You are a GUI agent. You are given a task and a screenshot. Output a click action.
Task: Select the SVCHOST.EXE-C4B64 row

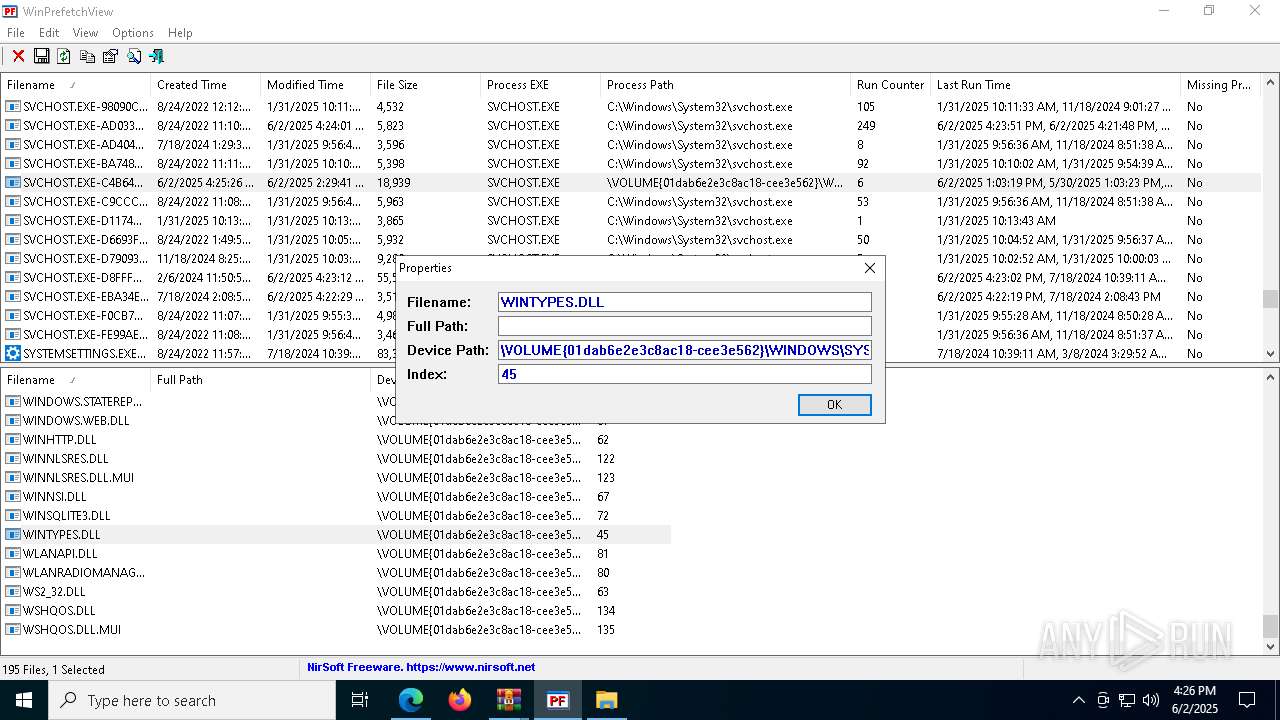(630, 183)
